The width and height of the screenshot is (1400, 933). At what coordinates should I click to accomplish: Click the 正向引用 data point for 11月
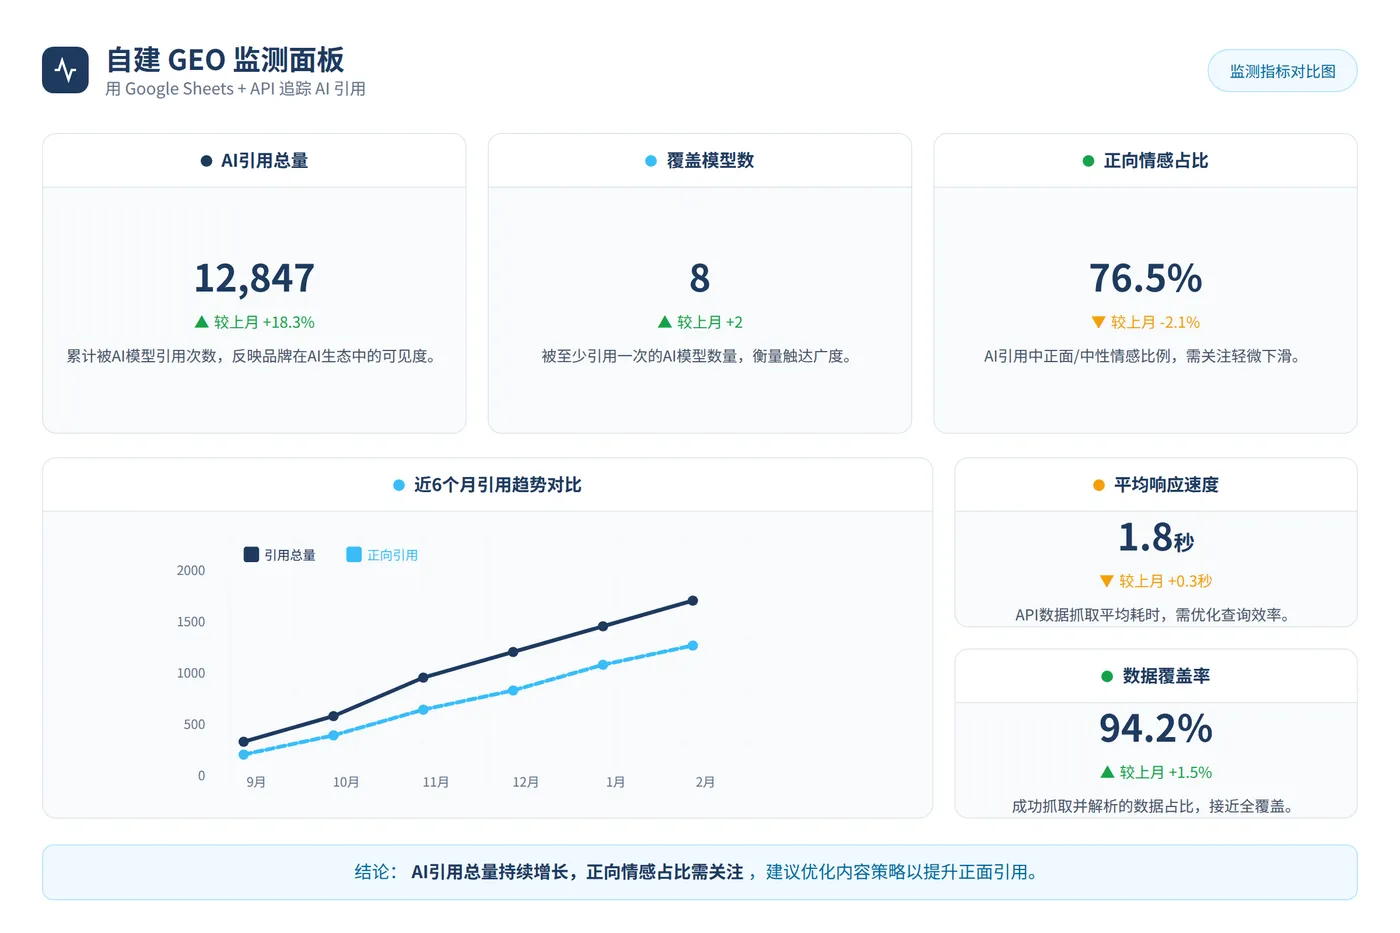pos(424,709)
